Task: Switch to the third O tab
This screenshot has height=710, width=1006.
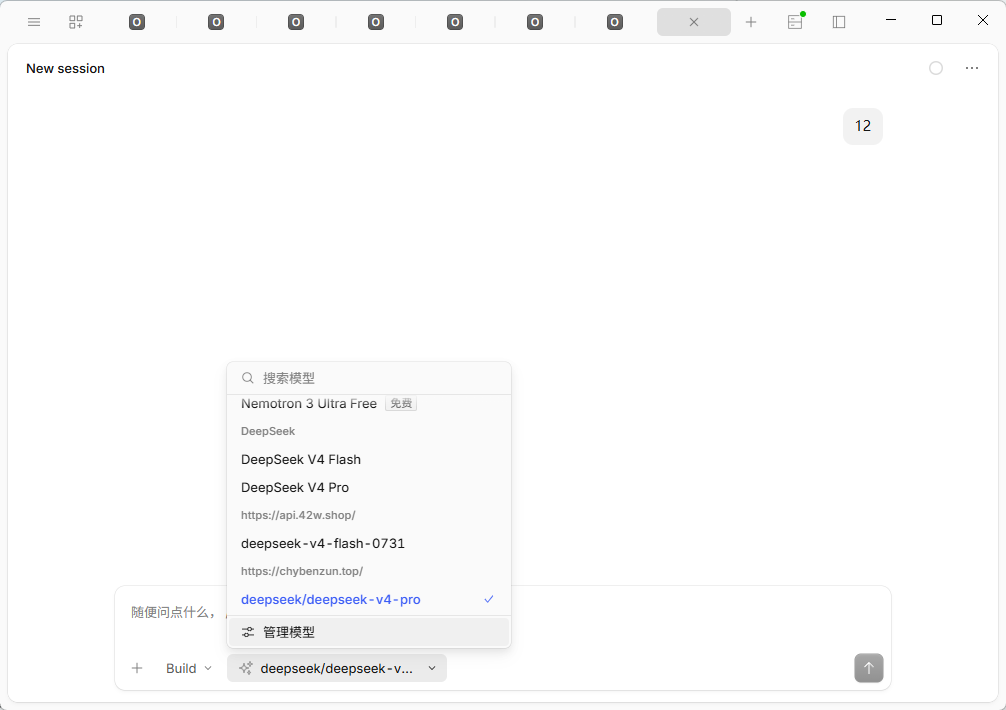Action: coord(296,22)
